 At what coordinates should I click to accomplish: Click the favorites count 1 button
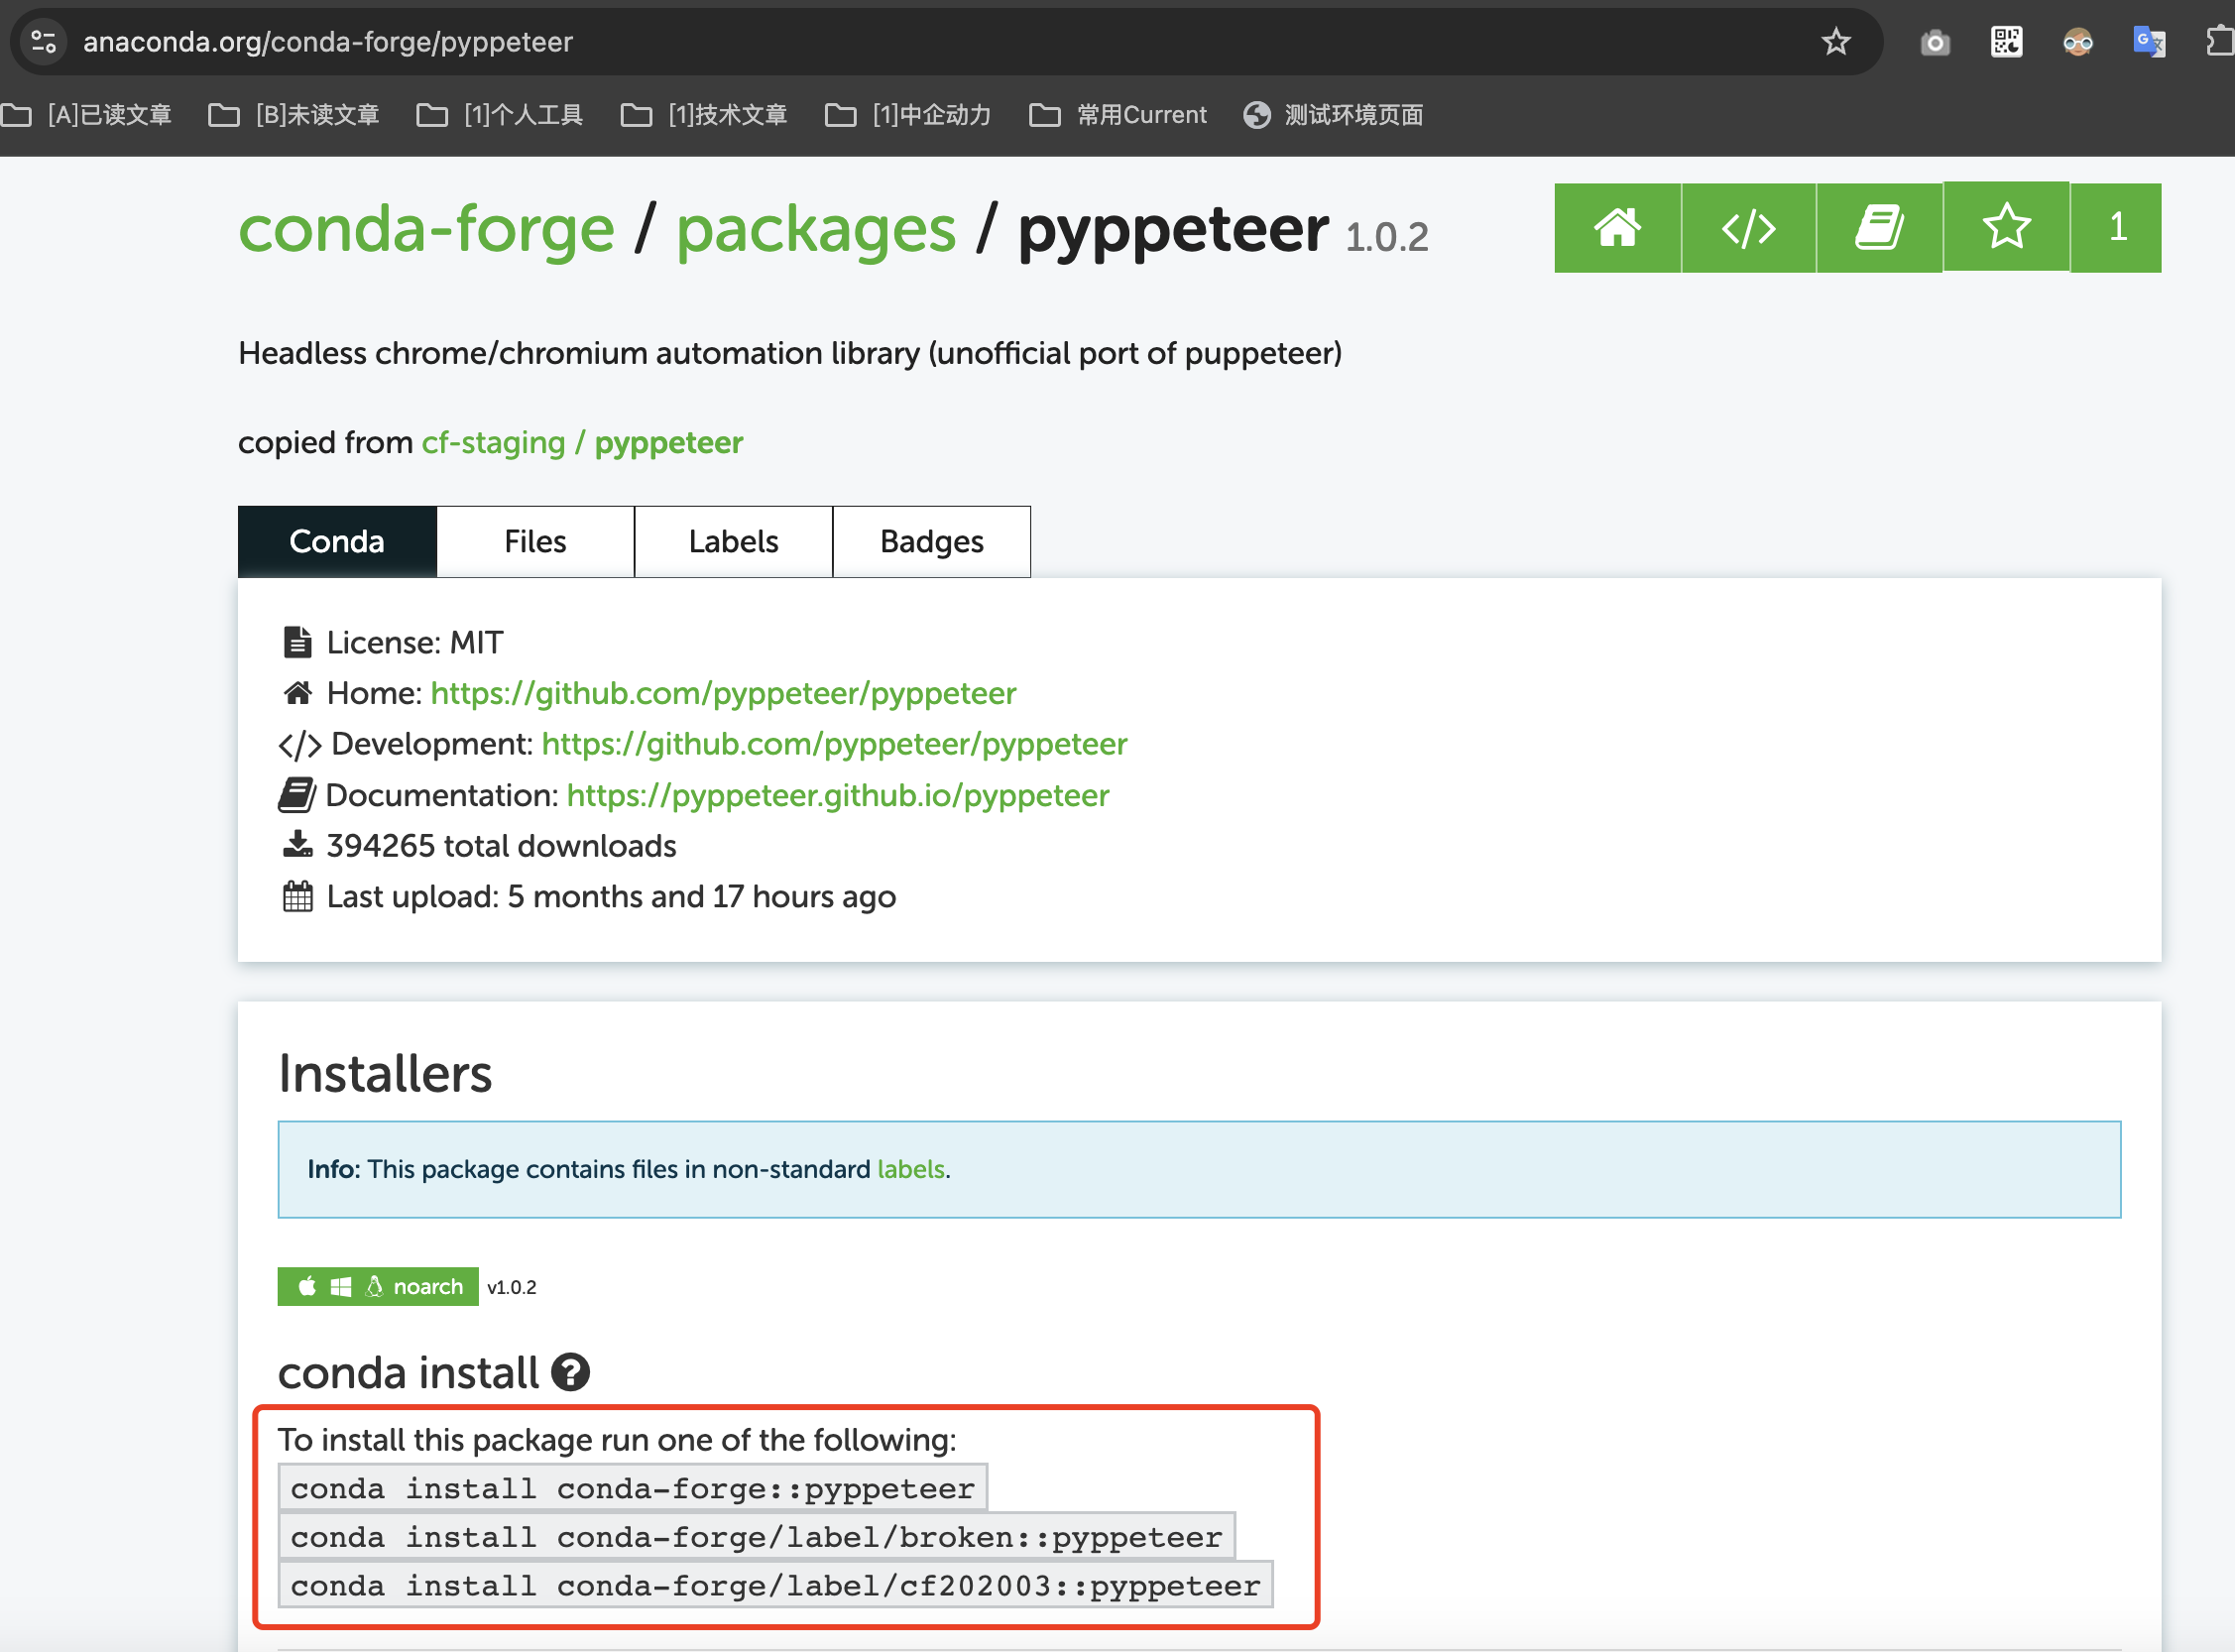tap(2116, 228)
